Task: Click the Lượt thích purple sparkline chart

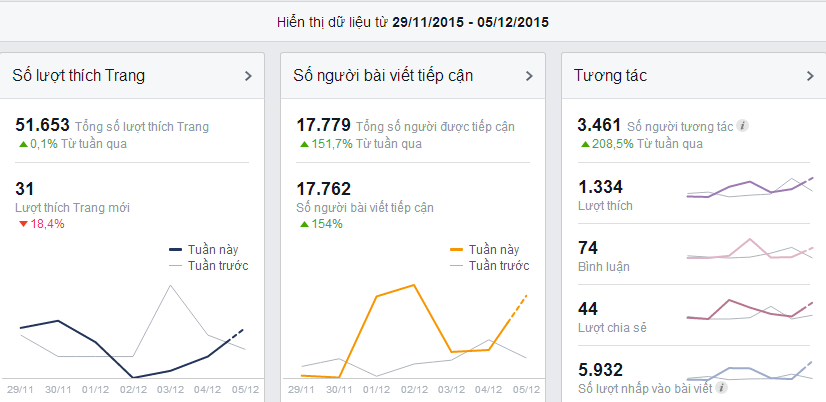Action: tap(750, 188)
